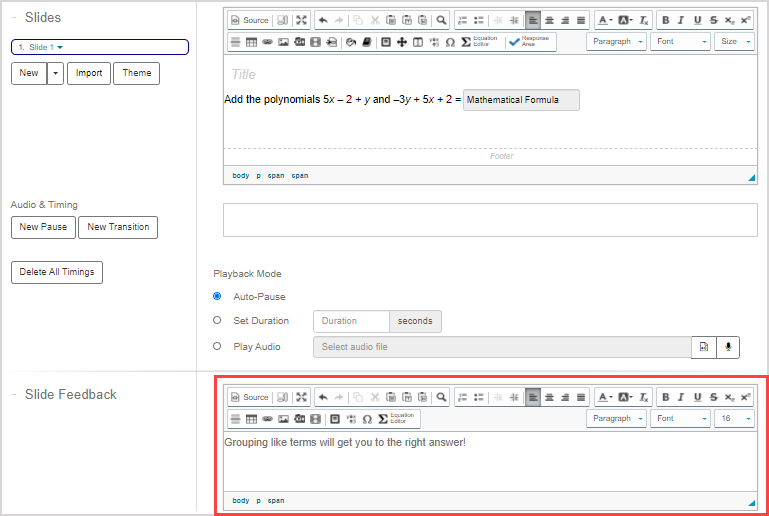The width and height of the screenshot is (769, 516).
Task: Maximize the Slide Feedback editor
Action: tap(301, 397)
